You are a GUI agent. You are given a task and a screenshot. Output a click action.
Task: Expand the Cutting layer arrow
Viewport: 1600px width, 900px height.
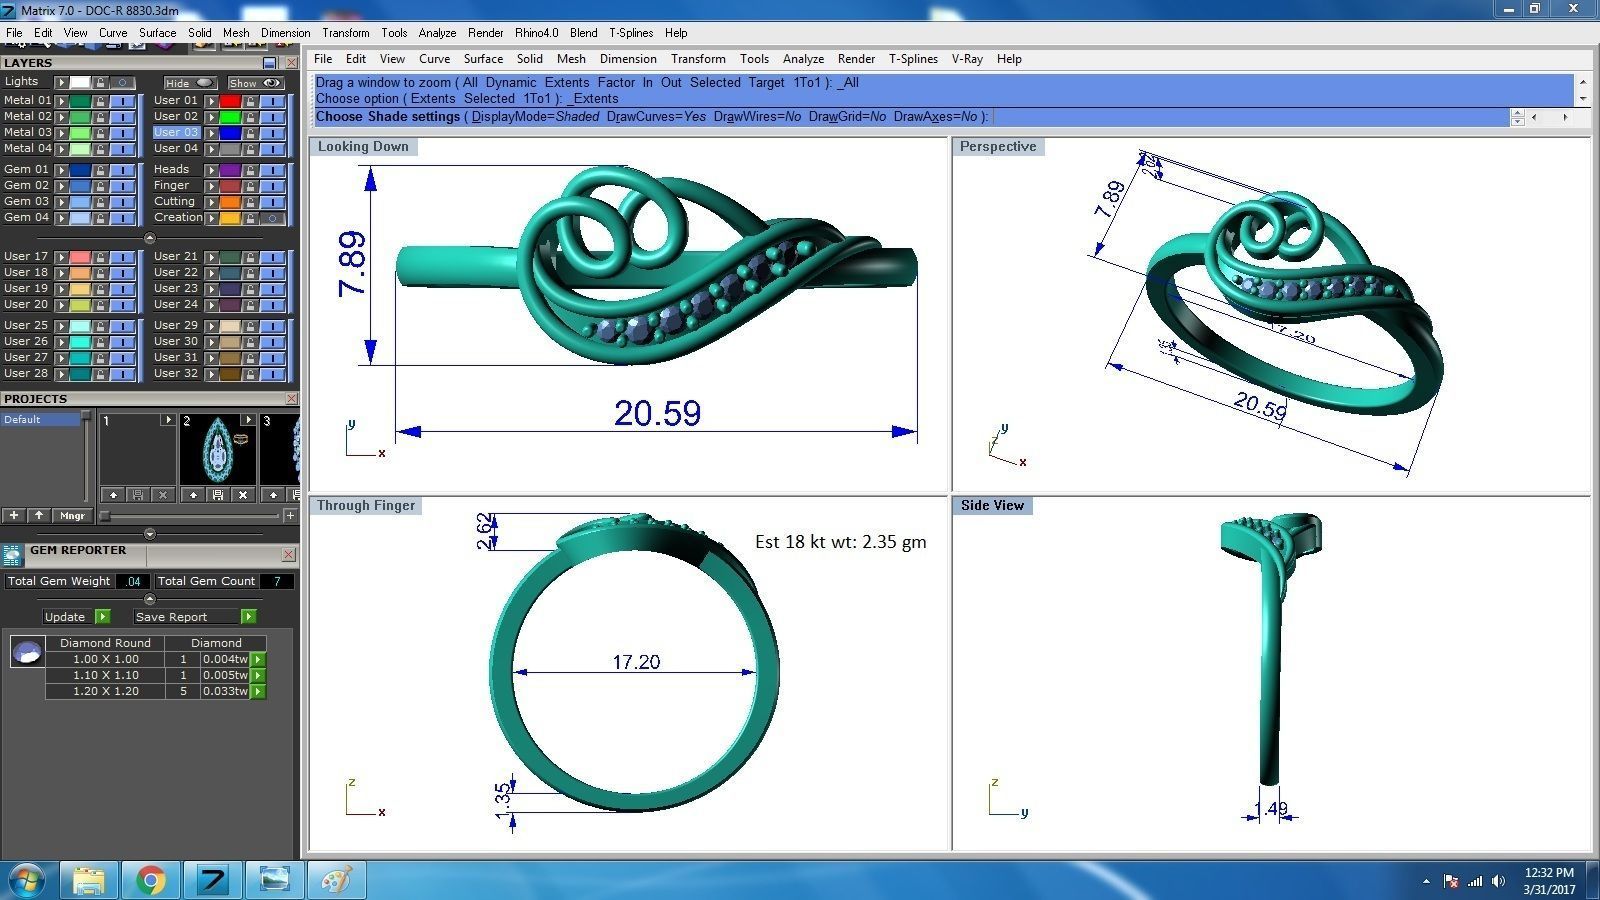coord(211,202)
